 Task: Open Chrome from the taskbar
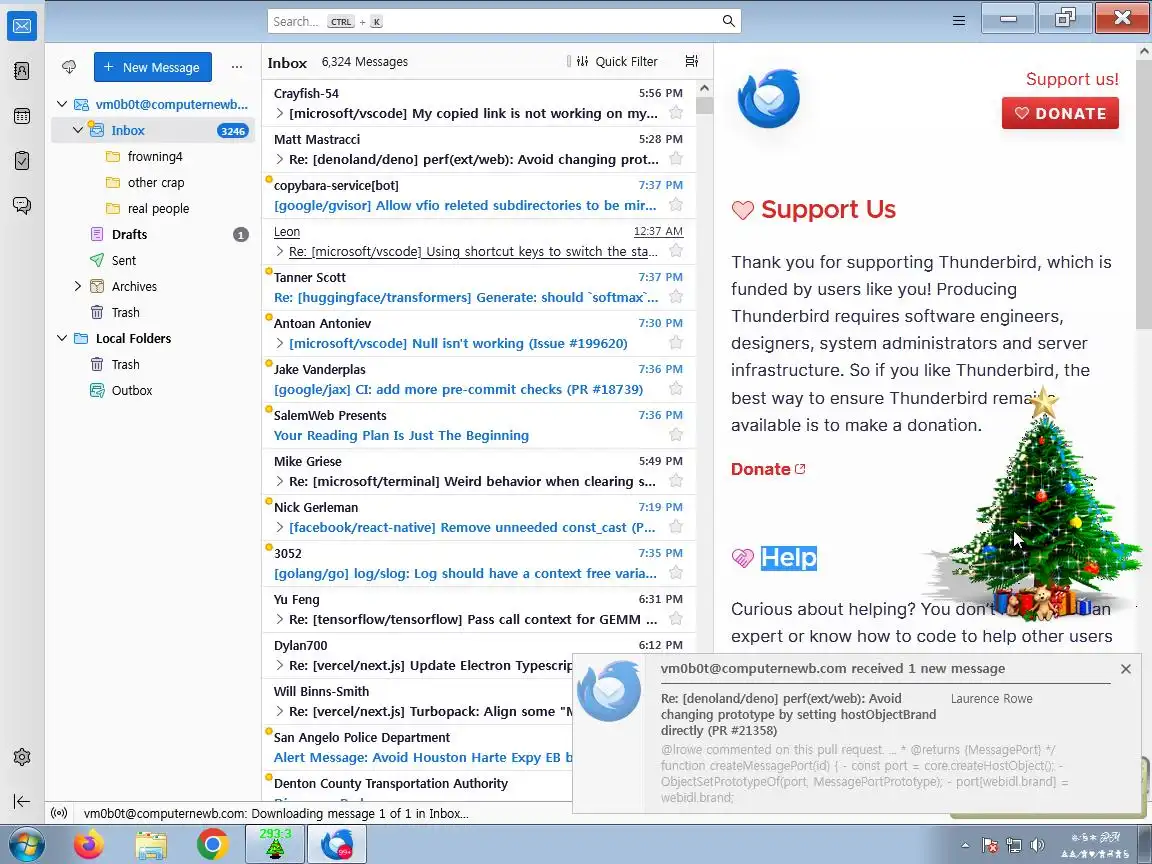tap(212, 845)
